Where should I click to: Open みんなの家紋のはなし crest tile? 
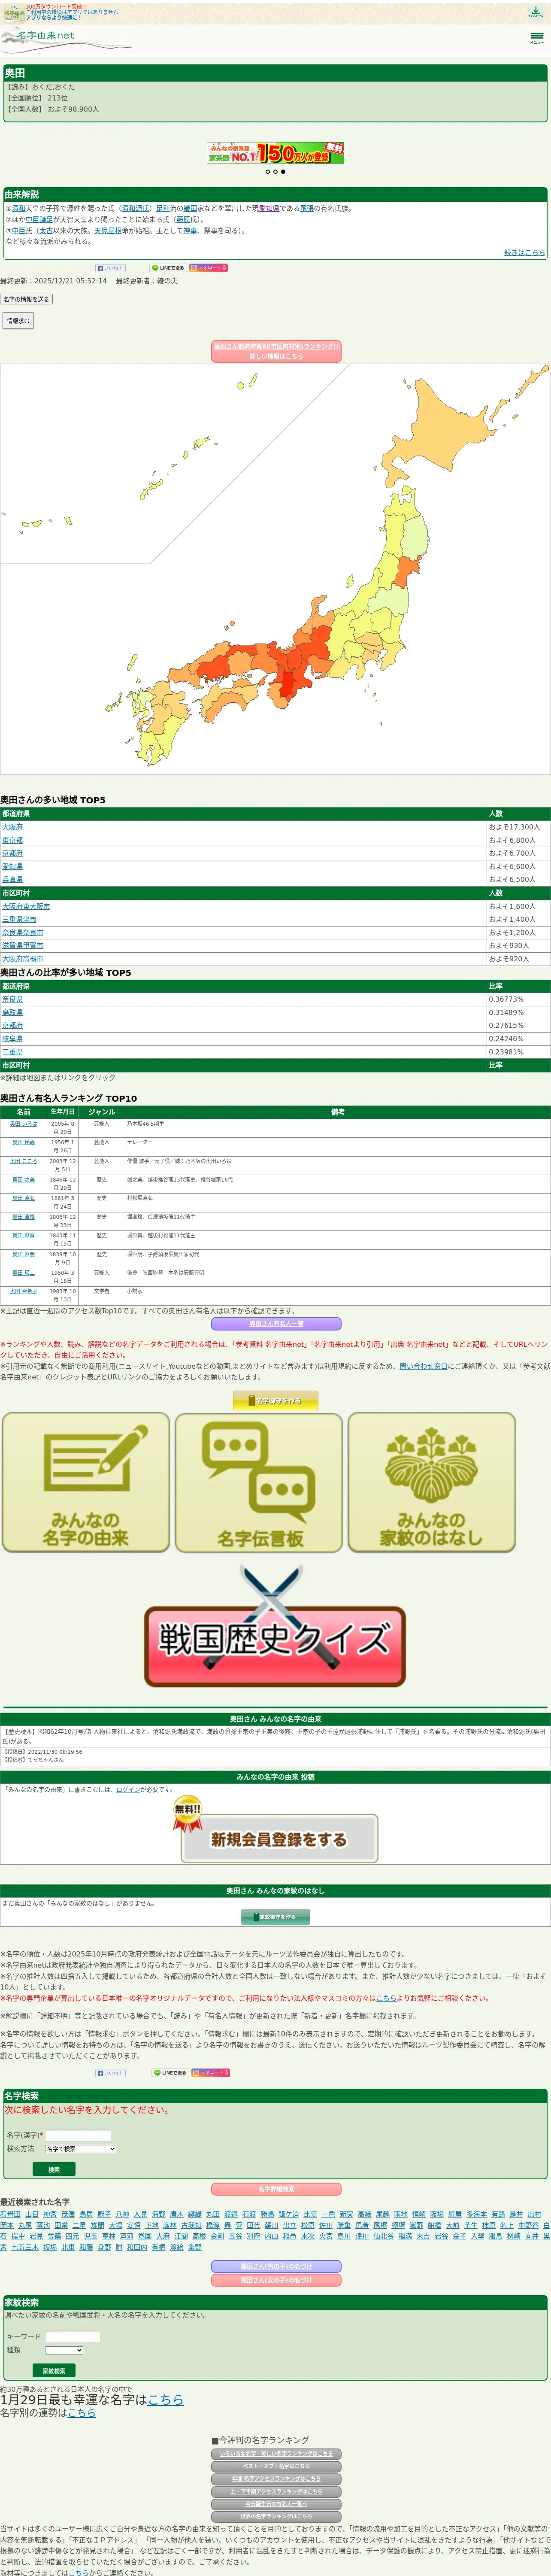click(x=432, y=1482)
